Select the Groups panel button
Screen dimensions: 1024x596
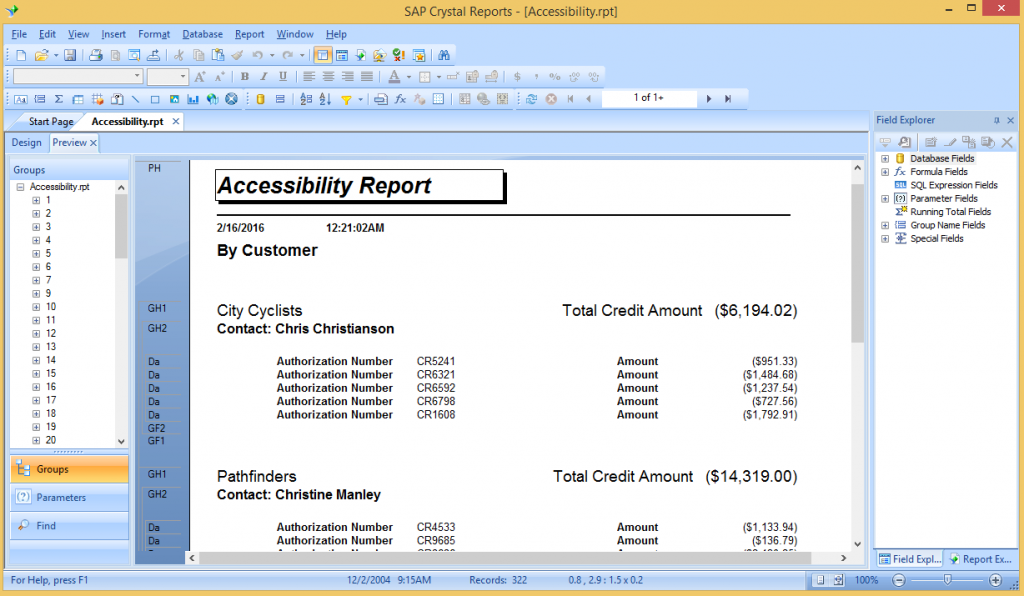click(x=69, y=469)
